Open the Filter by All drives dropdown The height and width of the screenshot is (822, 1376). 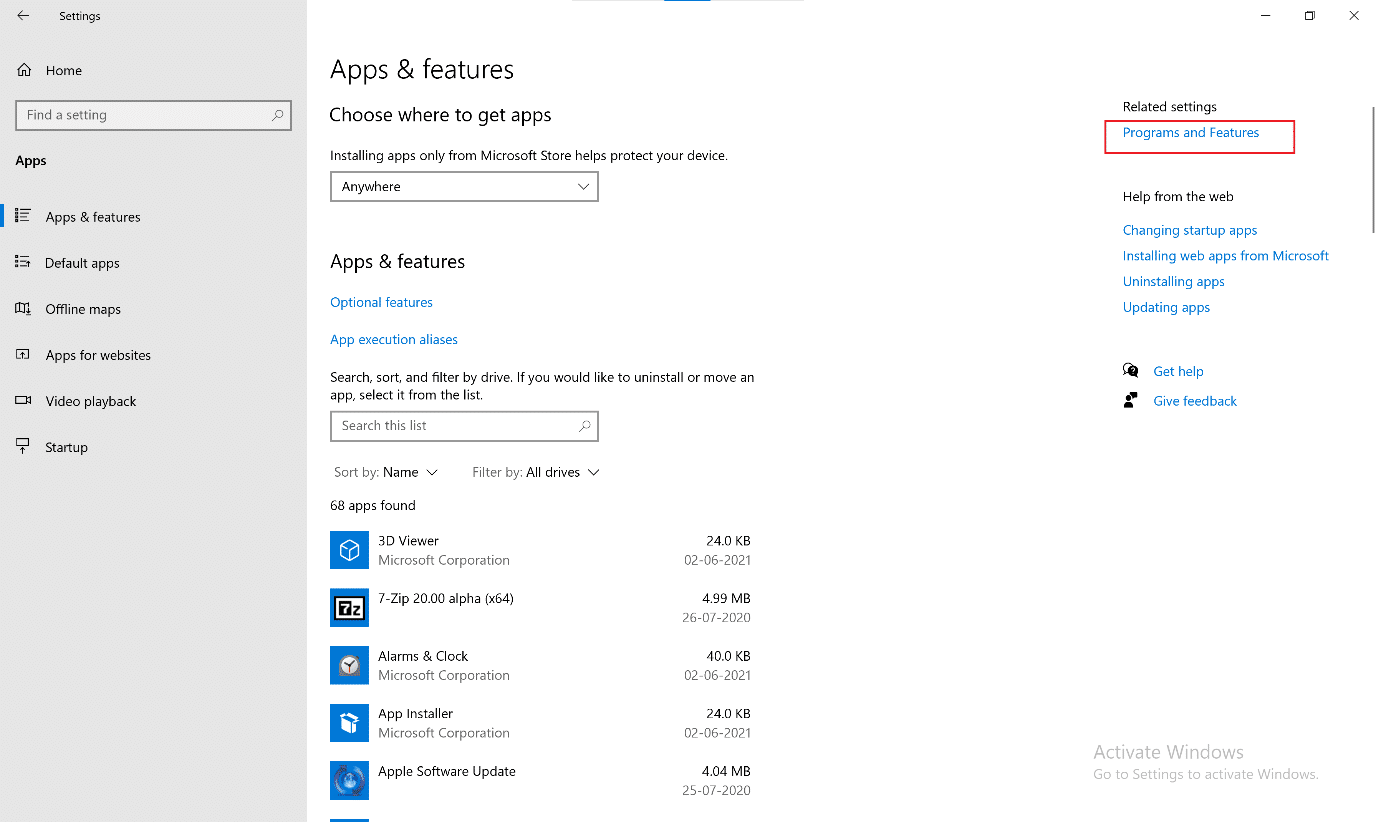536,472
